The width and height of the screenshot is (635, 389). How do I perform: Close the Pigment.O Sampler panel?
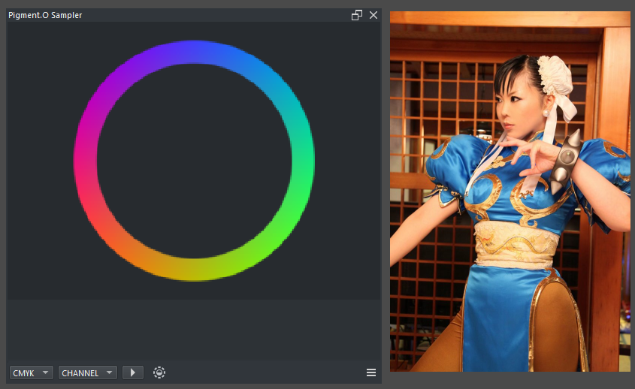373,15
